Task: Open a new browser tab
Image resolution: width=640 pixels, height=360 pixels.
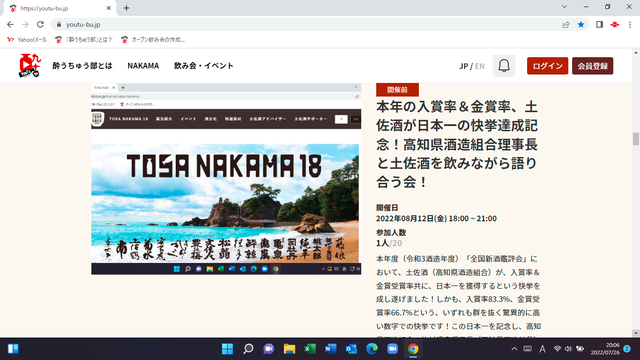Action: point(127,8)
